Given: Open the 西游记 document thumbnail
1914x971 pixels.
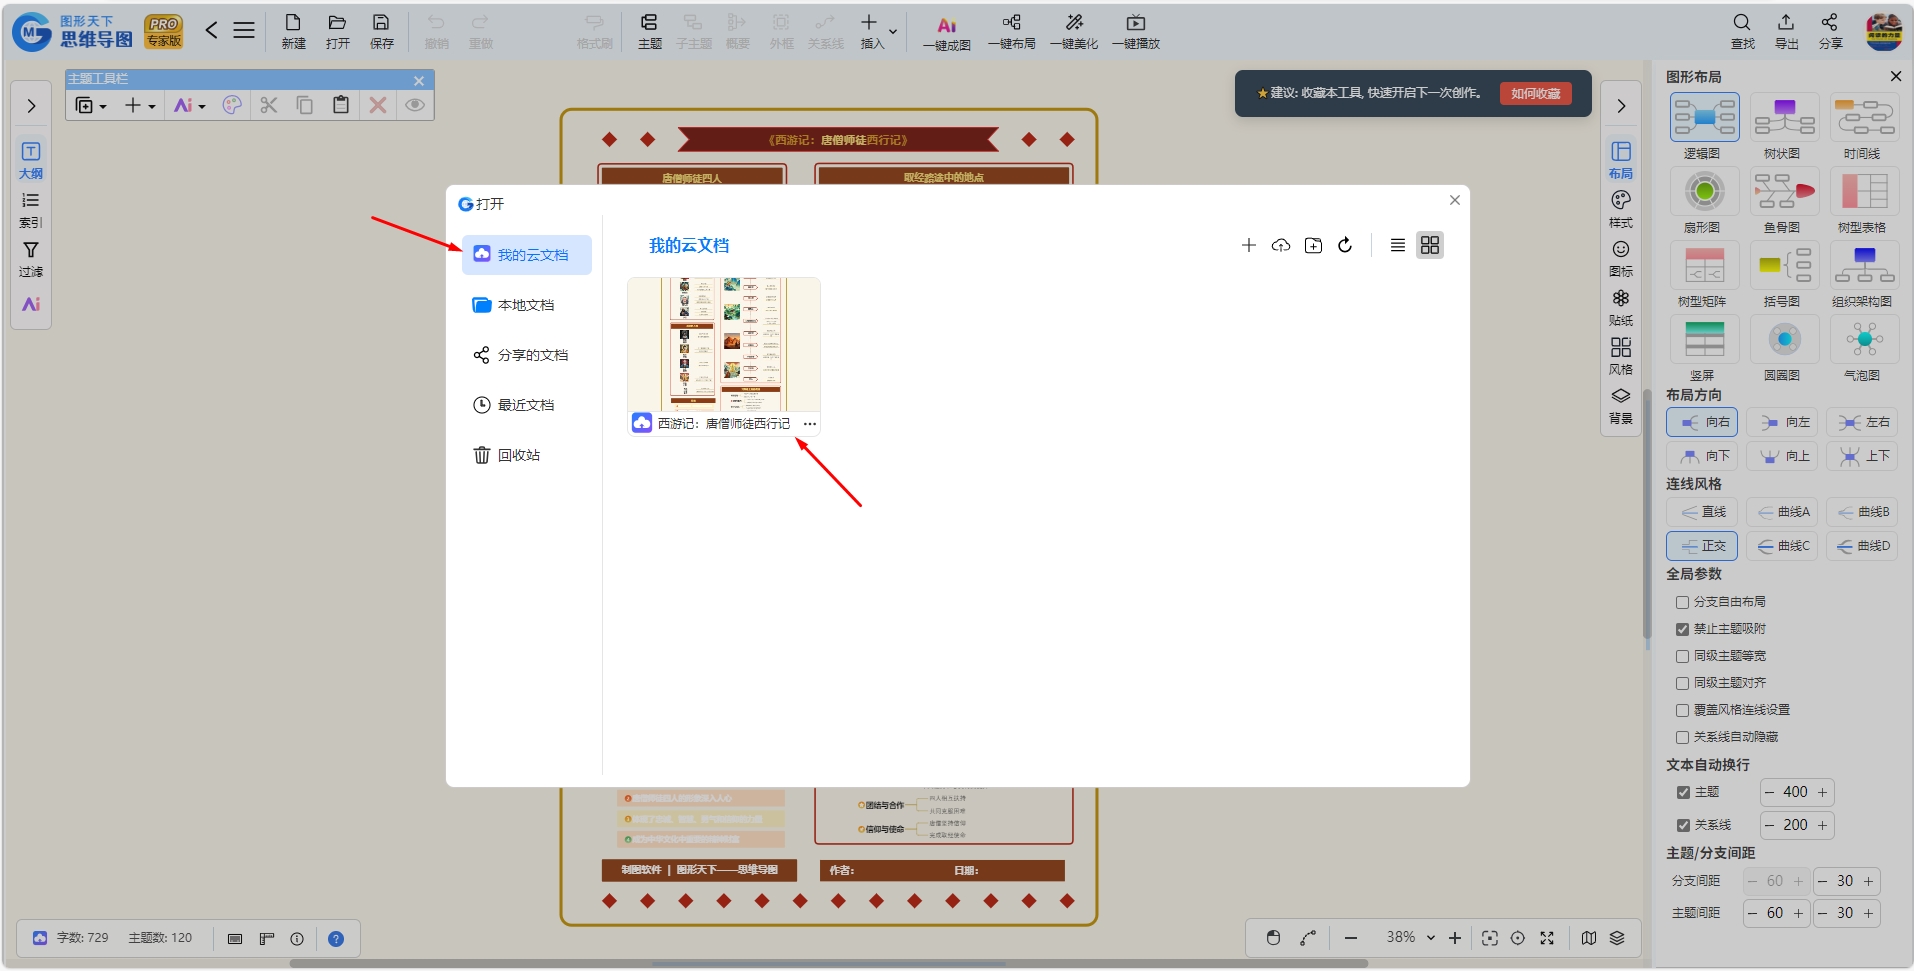Looking at the screenshot, I should (x=724, y=344).
